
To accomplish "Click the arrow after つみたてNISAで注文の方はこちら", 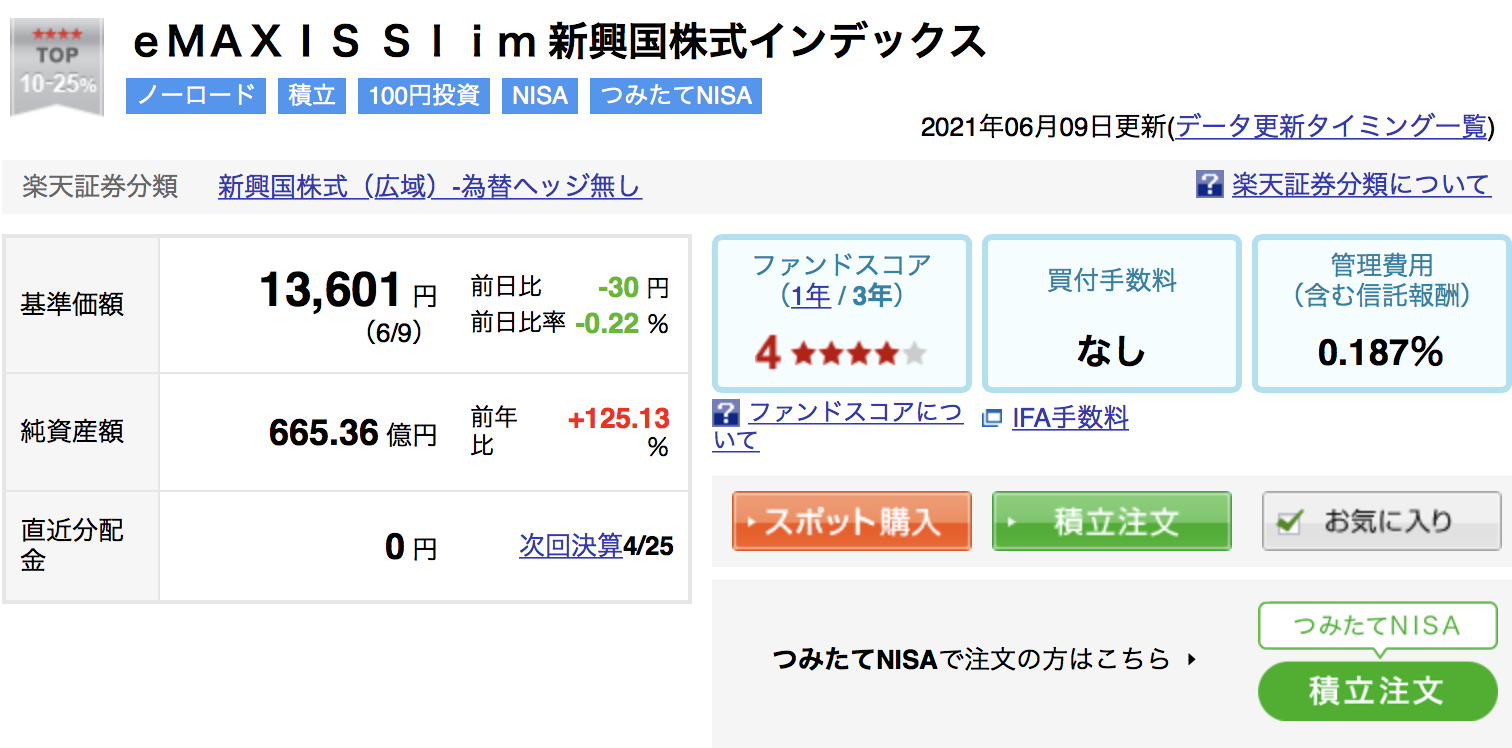I will click(x=1190, y=660).
